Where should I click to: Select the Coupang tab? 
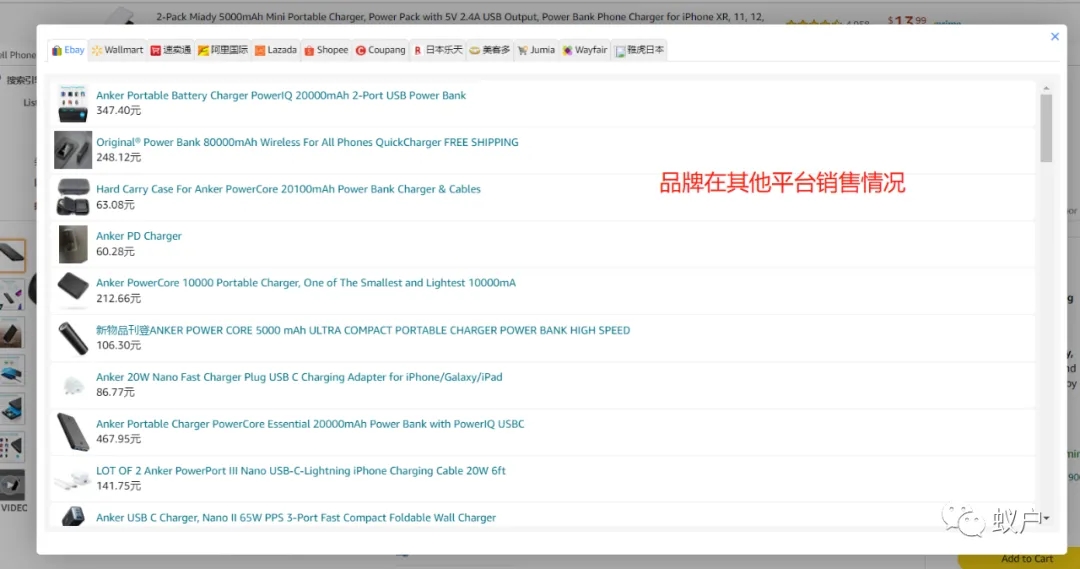pyautogui.click(x=380, y=50)
